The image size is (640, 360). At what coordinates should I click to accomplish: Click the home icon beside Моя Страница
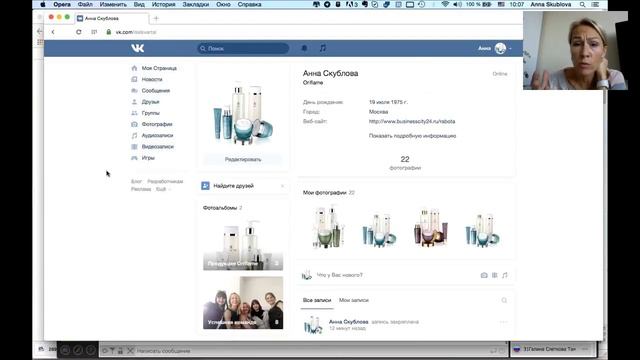[134, 68]
